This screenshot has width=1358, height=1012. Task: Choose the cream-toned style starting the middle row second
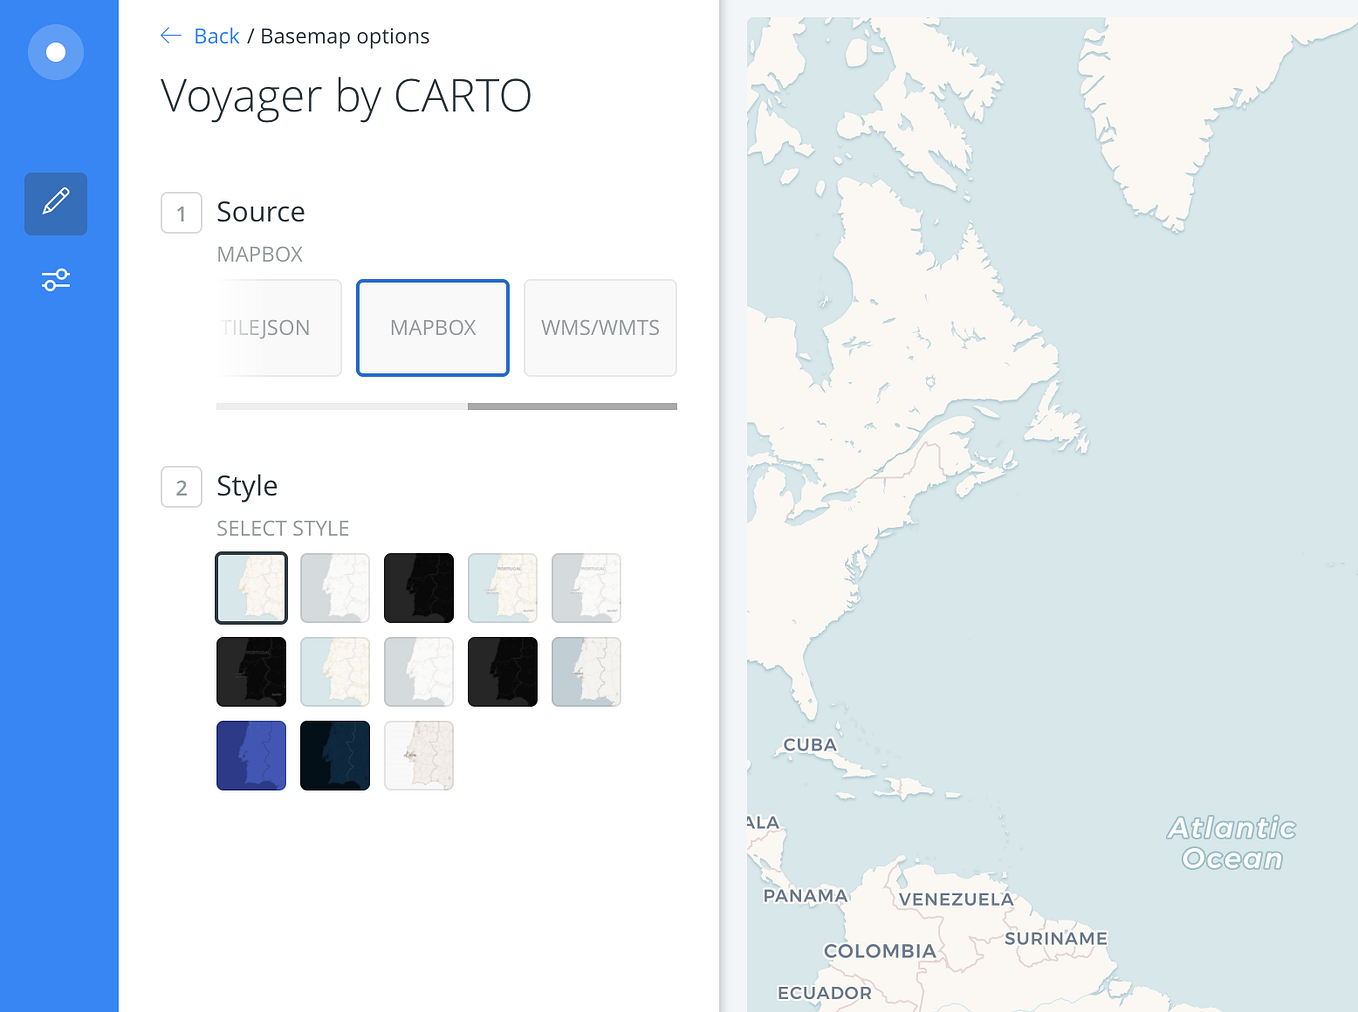(335, 672)
